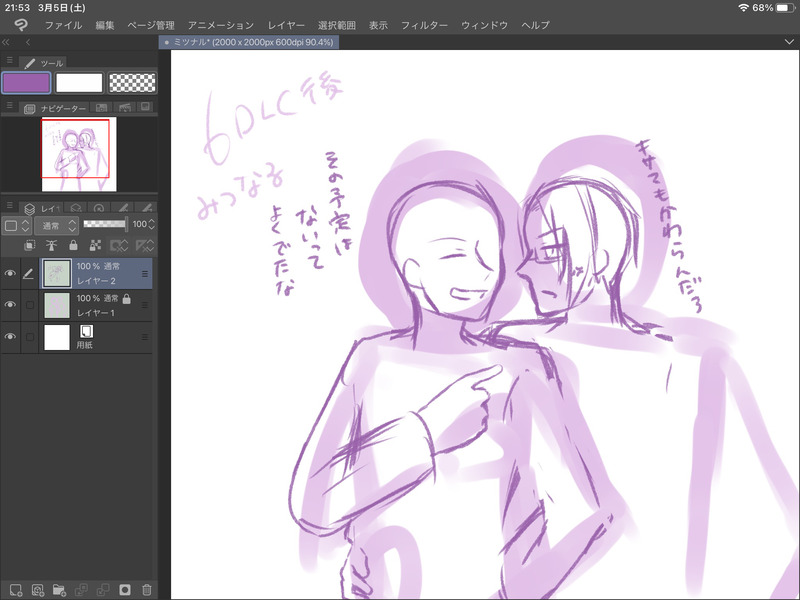The width and height of the screenshot is (800, 600).
Task: Open the 編集 menu
Action: tap(105, 25)
